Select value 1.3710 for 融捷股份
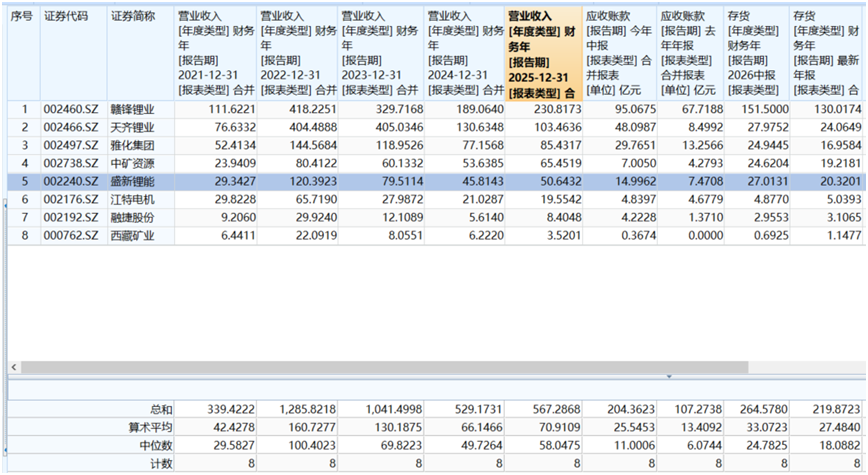The height and width of the screenshot is (475, 868). (x=690, y=218)
